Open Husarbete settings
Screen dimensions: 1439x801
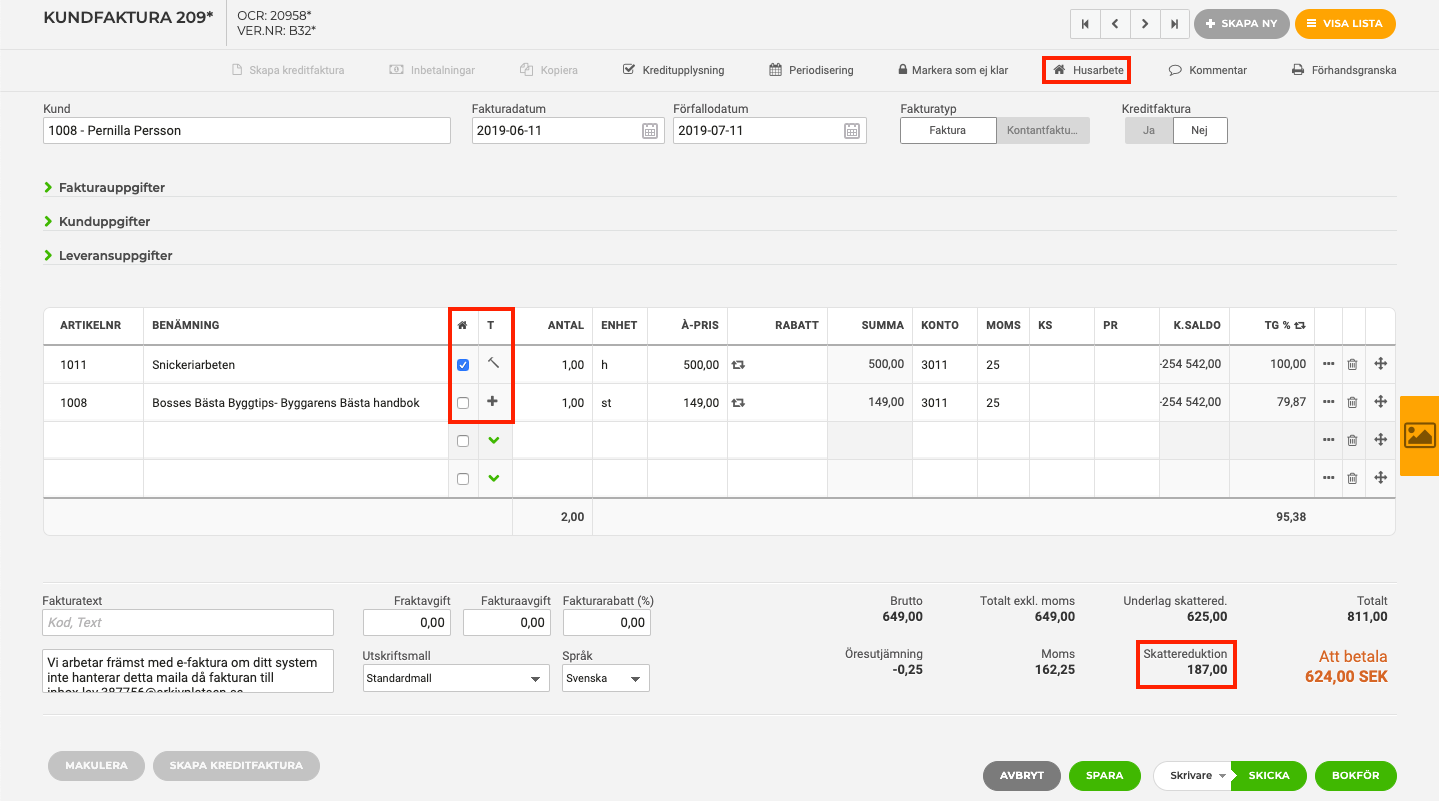1088,70
